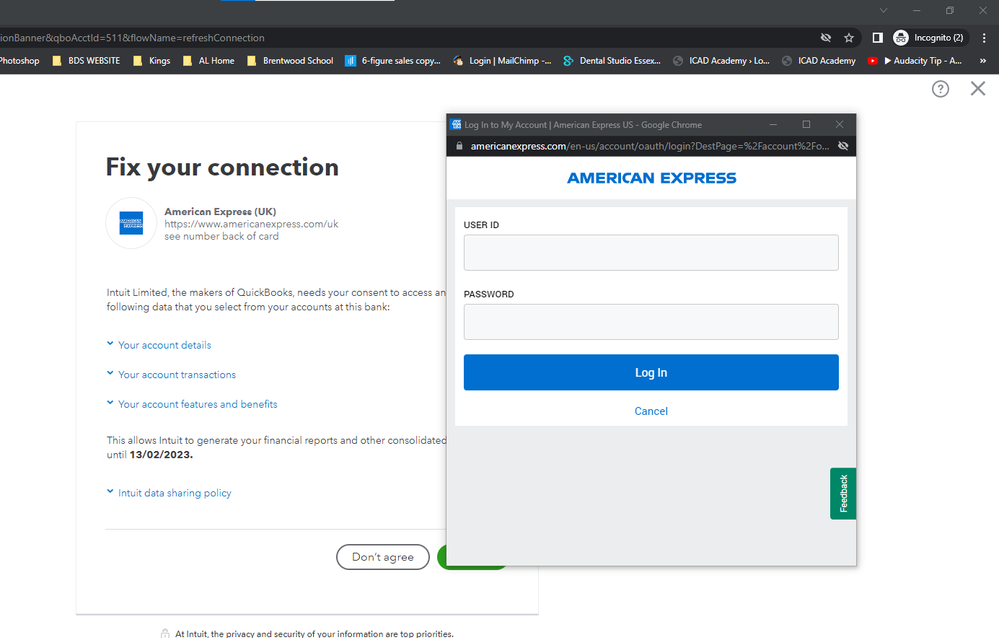Open the side panel icon in Chrome toolbar
Image resolution: width=999 pixels, height=638 pixels.
tap(877, 38)
